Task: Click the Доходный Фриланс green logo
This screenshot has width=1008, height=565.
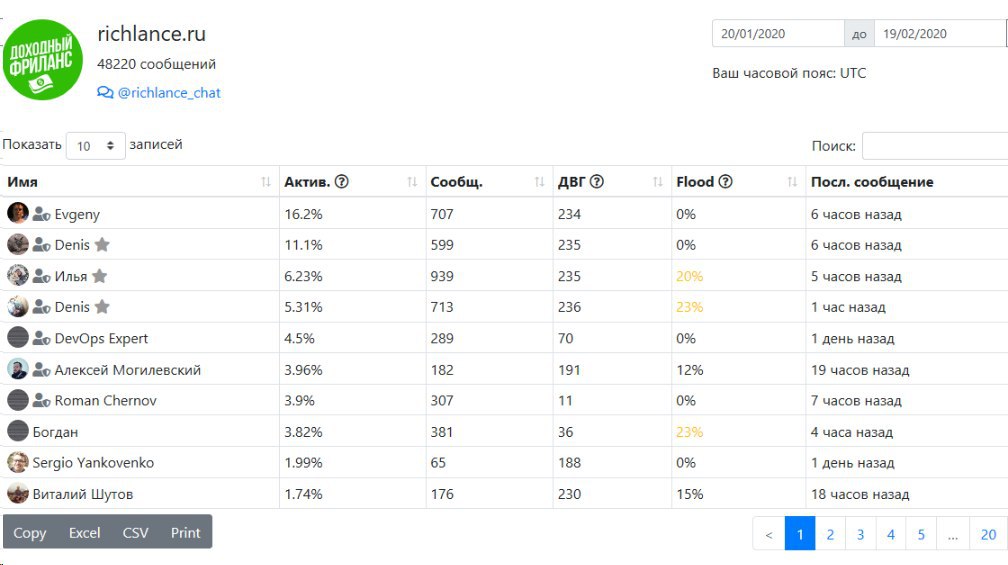Action: 42,60
